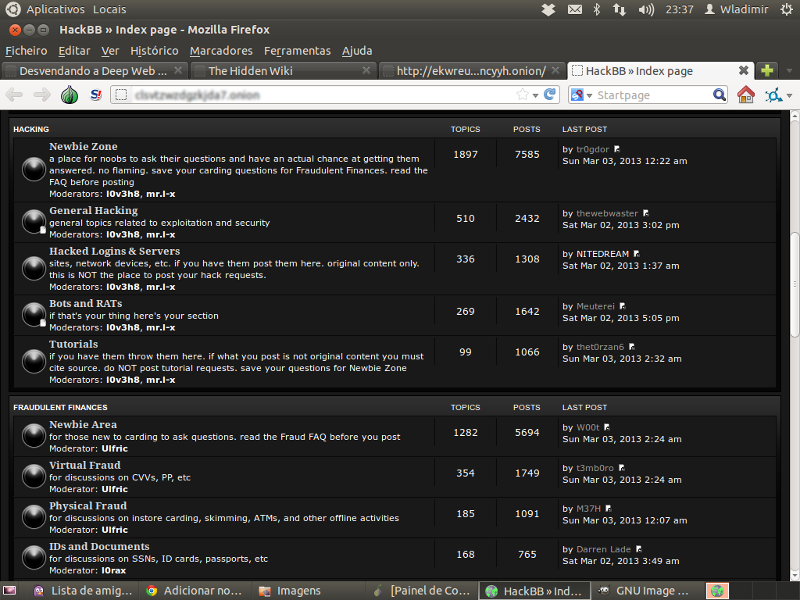View latest post icon beside W00t
Screen dimensions: 800x600
607,427
